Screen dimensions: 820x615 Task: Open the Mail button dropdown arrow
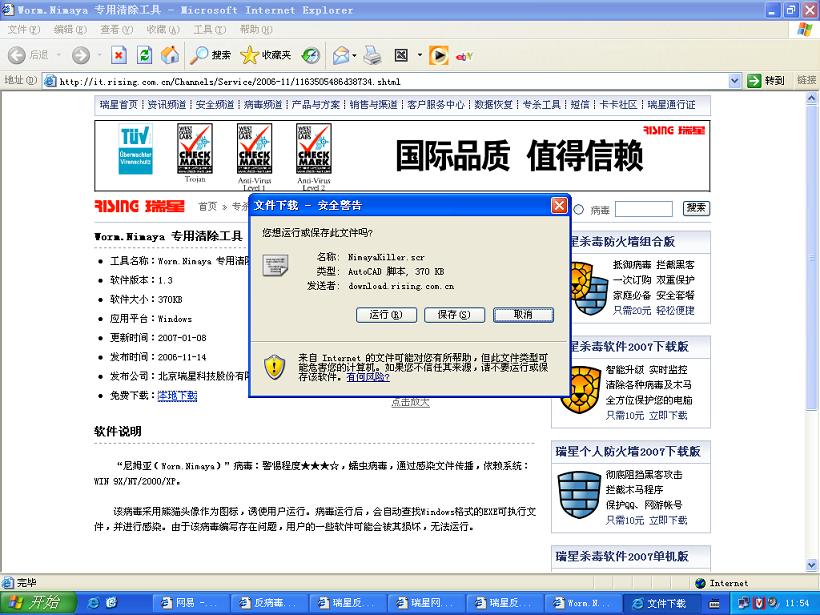pos(355,55)
